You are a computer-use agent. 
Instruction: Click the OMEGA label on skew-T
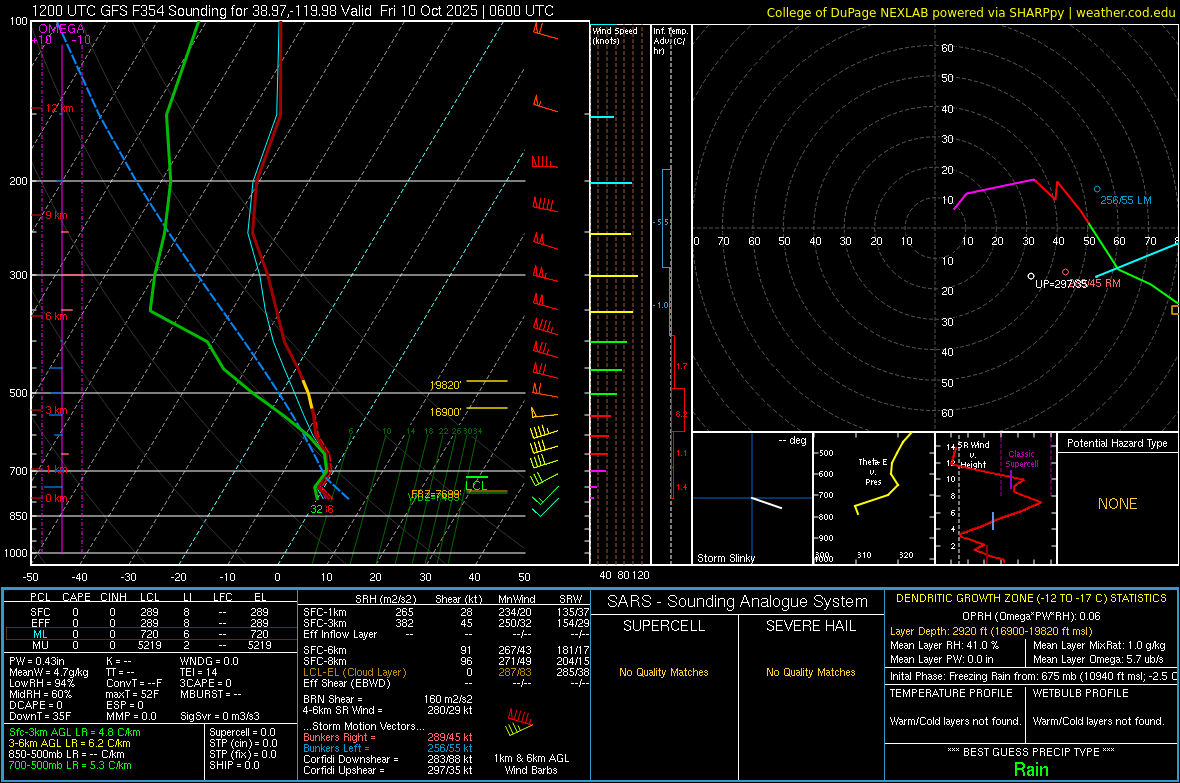(61, 29)
